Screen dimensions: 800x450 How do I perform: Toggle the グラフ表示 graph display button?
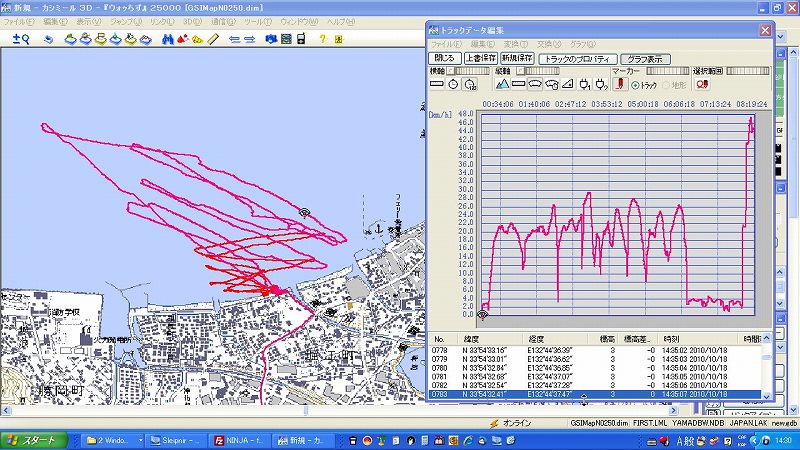pos(645,59)
